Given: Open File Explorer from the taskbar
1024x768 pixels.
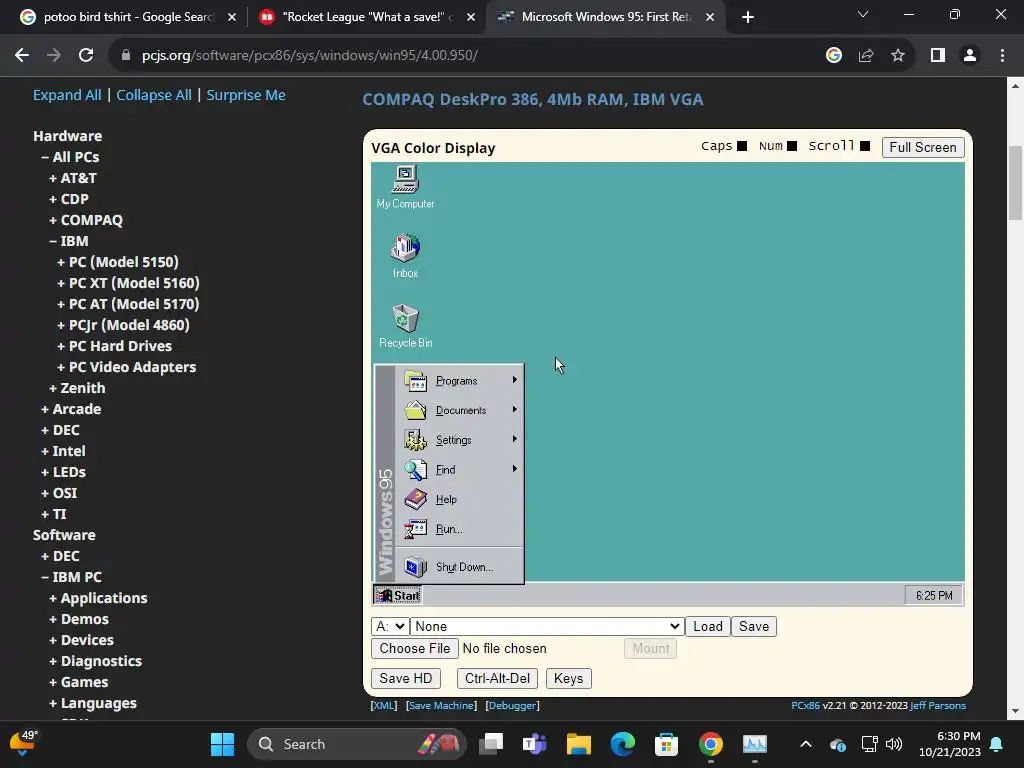Looking at the screenshot, I should pos(578,744).
